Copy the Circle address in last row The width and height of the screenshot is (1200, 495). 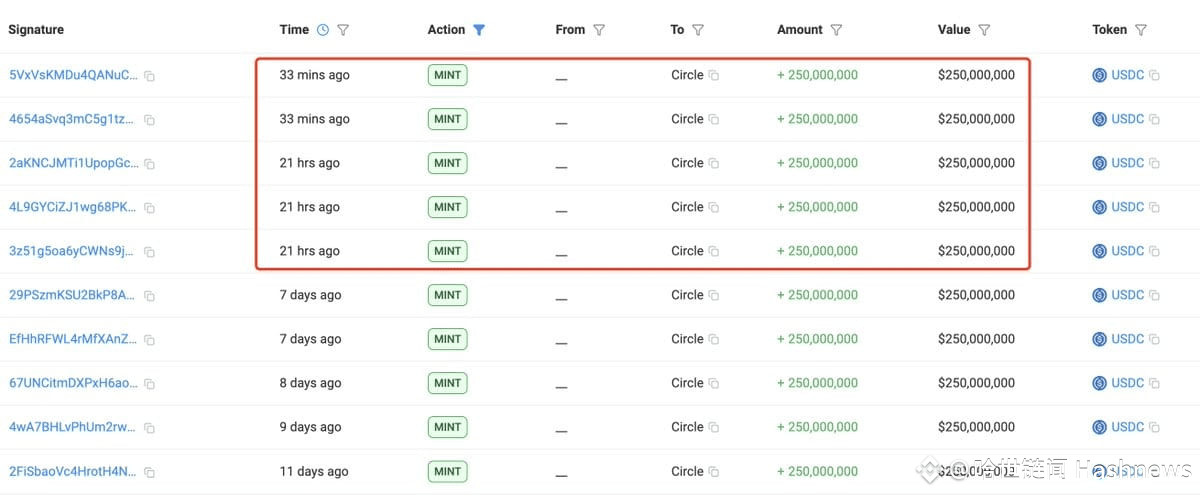714,472
